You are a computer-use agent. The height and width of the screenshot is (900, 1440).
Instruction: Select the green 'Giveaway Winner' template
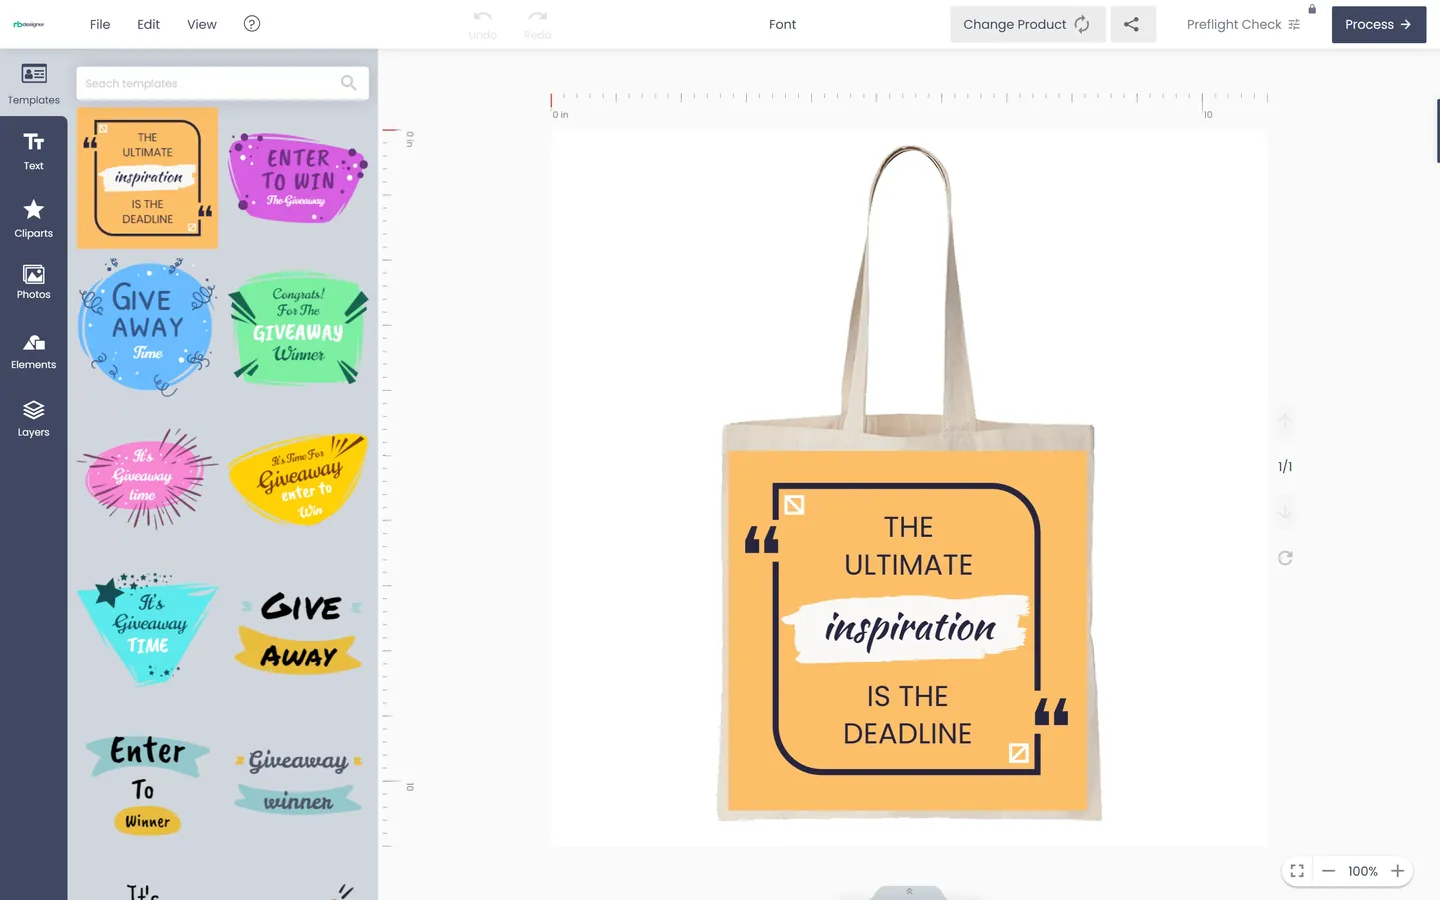click(x=298, y=328)
